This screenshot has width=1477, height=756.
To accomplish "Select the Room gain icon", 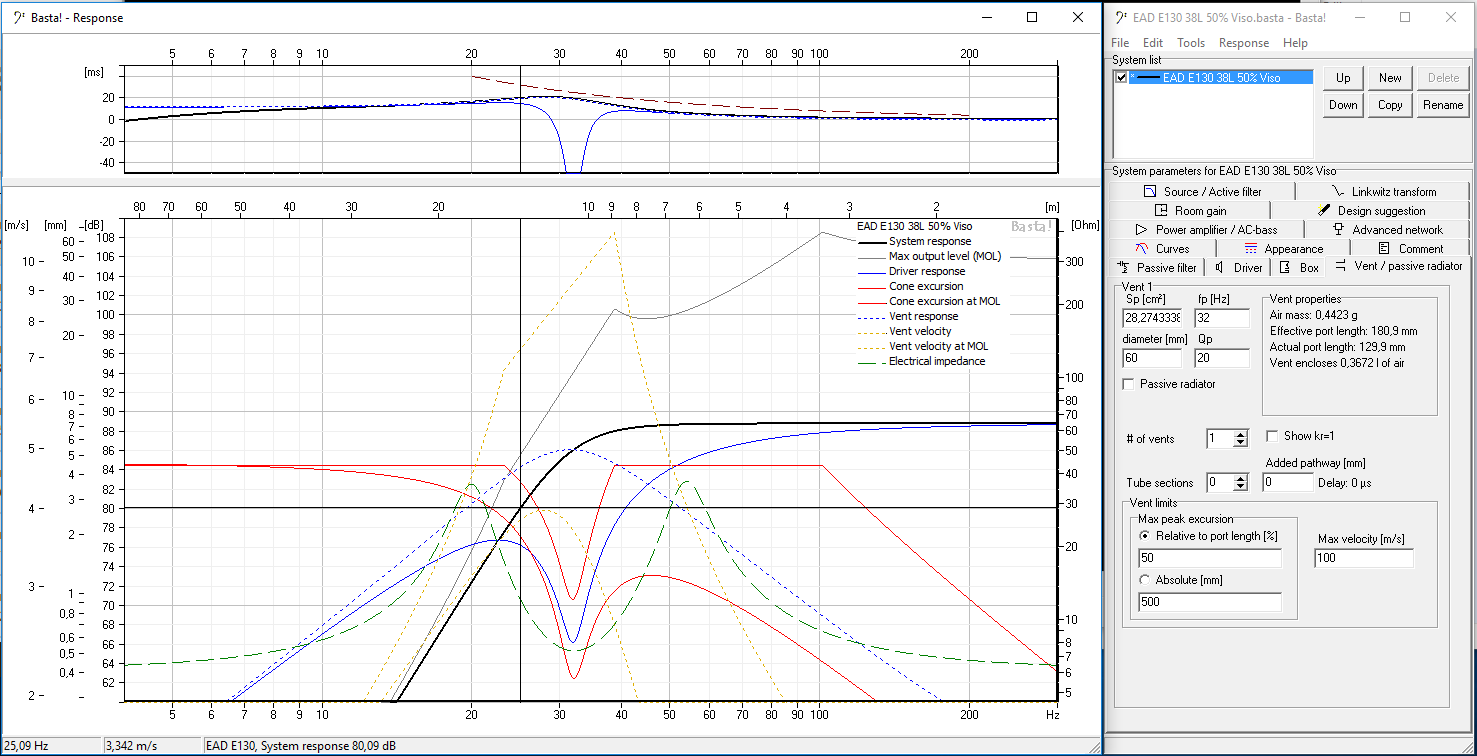I will [1161, 210].
